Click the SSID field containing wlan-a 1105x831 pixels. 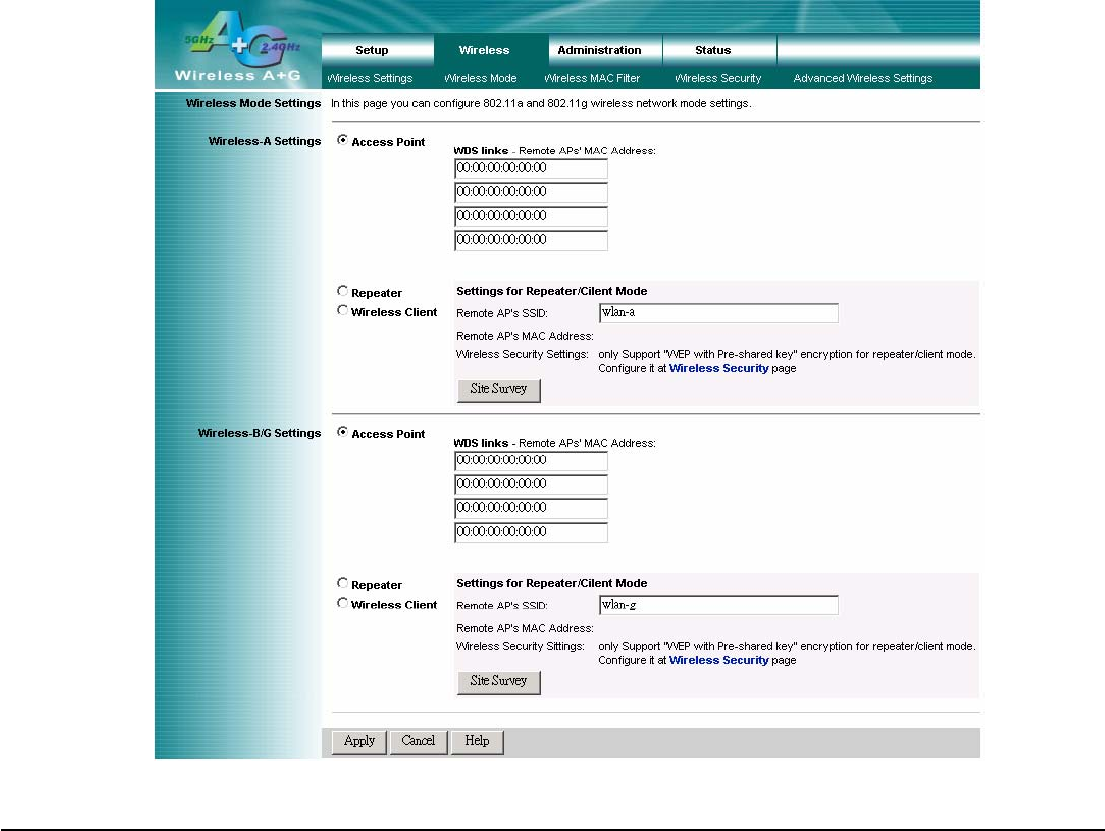(x=719, y=313)
